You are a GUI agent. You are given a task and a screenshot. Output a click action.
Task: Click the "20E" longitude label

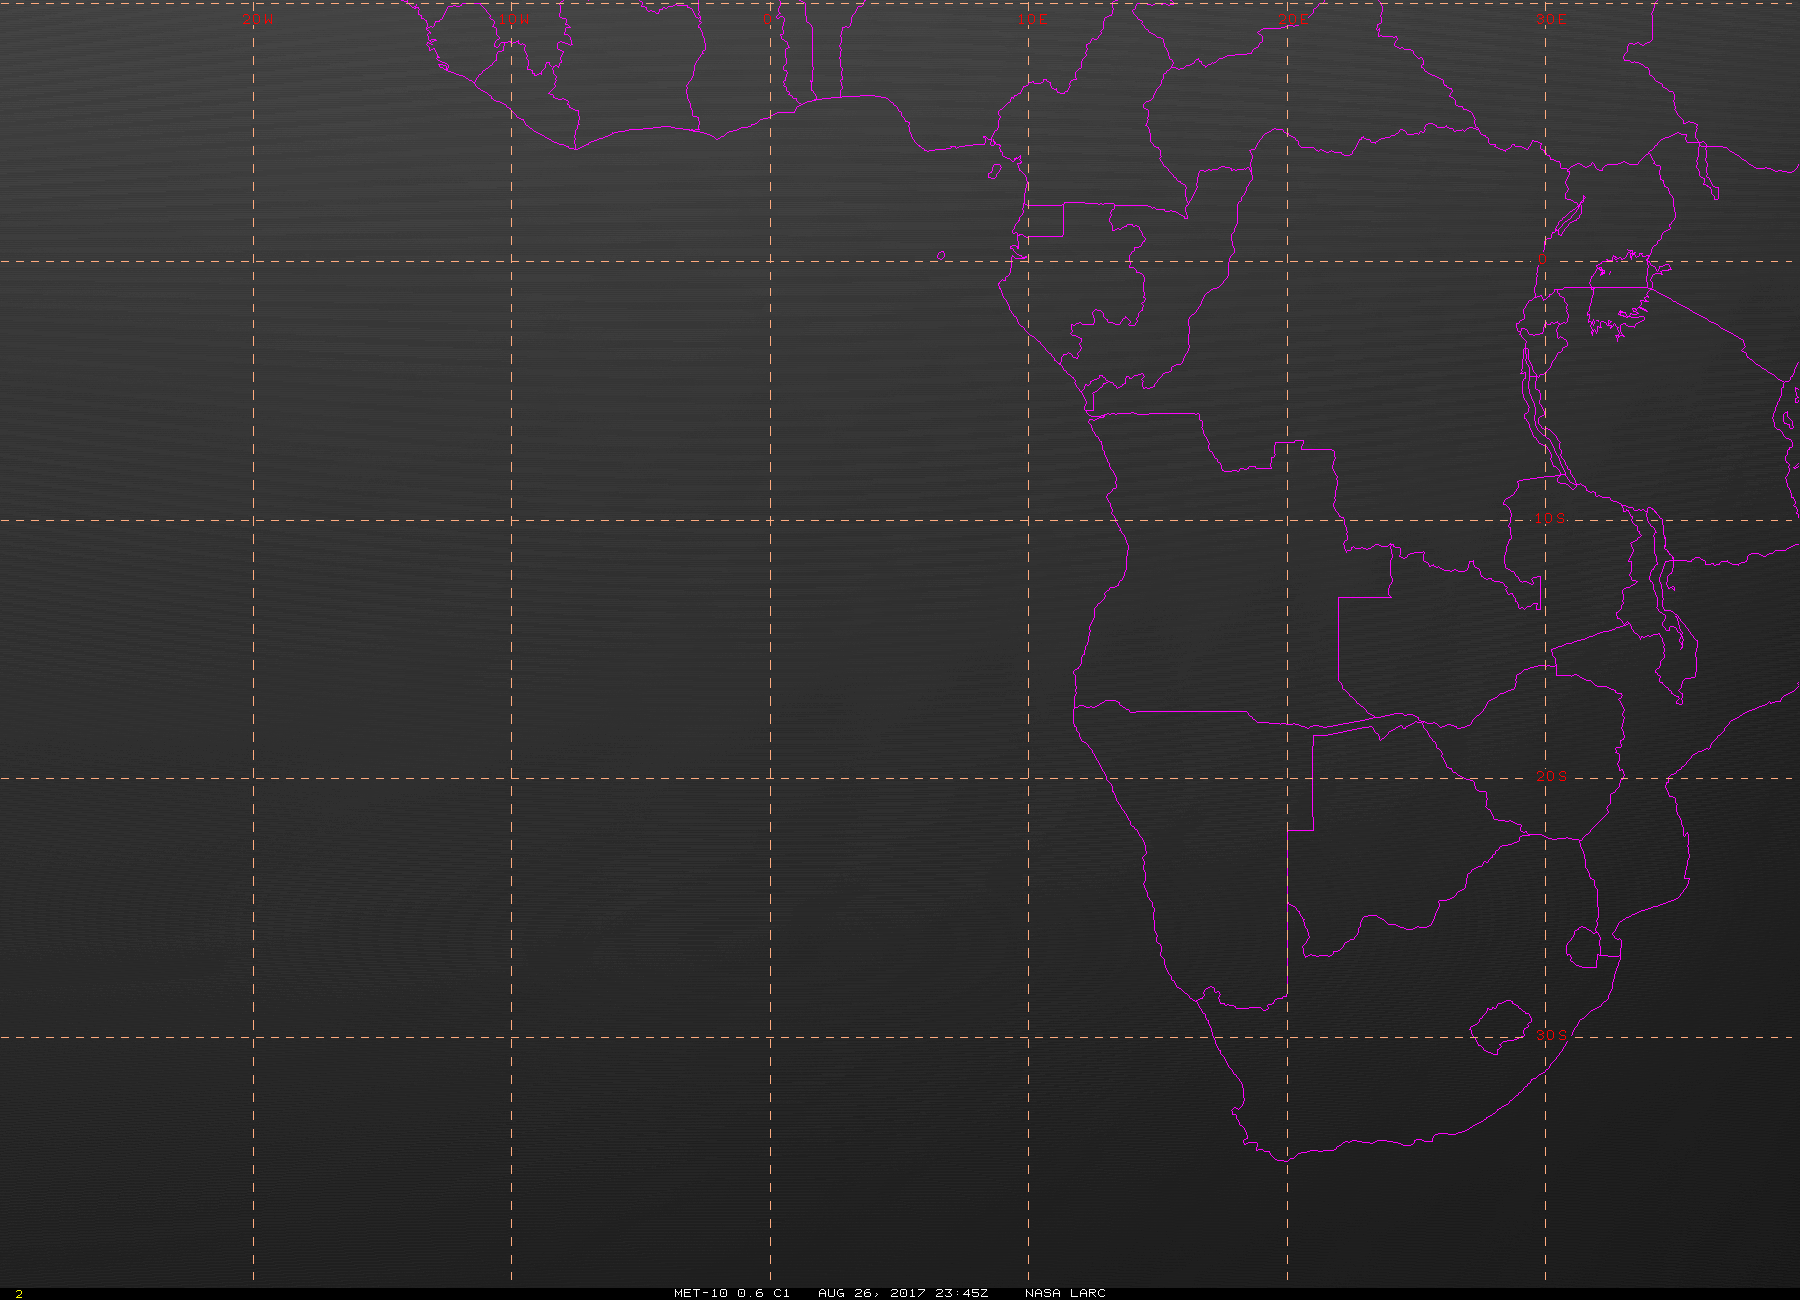[x=1293, y=19]
